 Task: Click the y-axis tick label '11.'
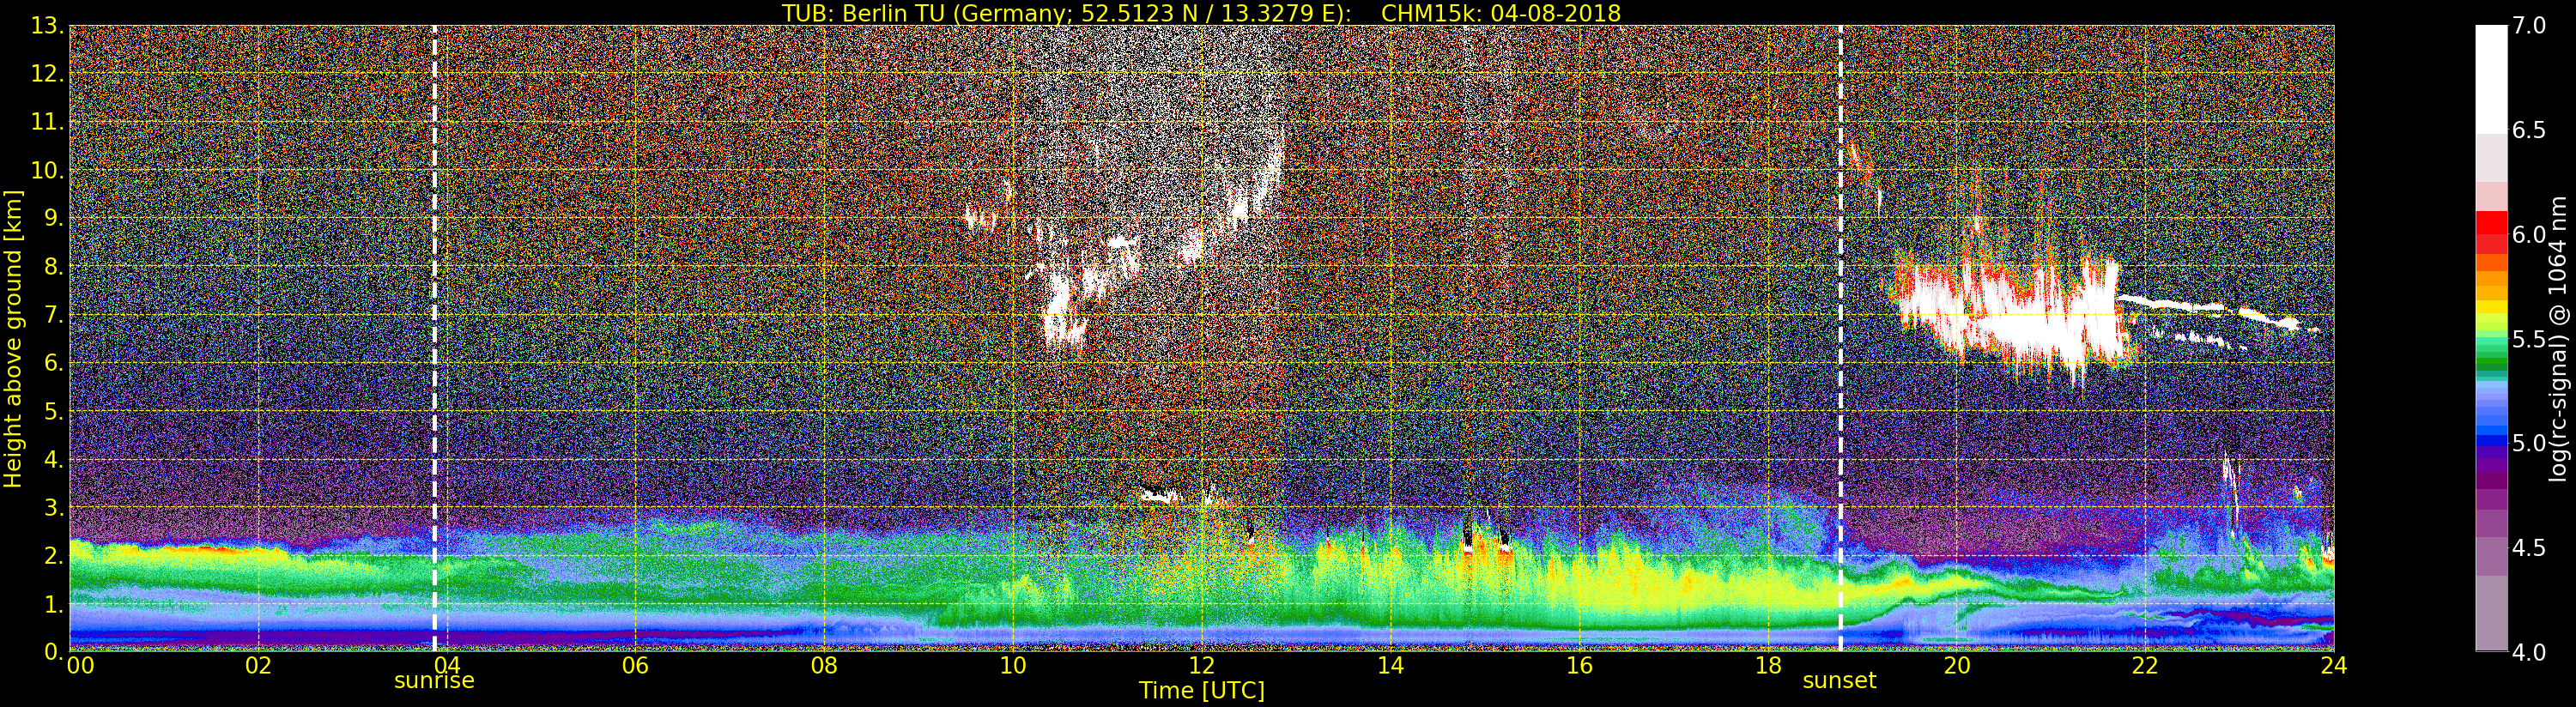point(47,122)
